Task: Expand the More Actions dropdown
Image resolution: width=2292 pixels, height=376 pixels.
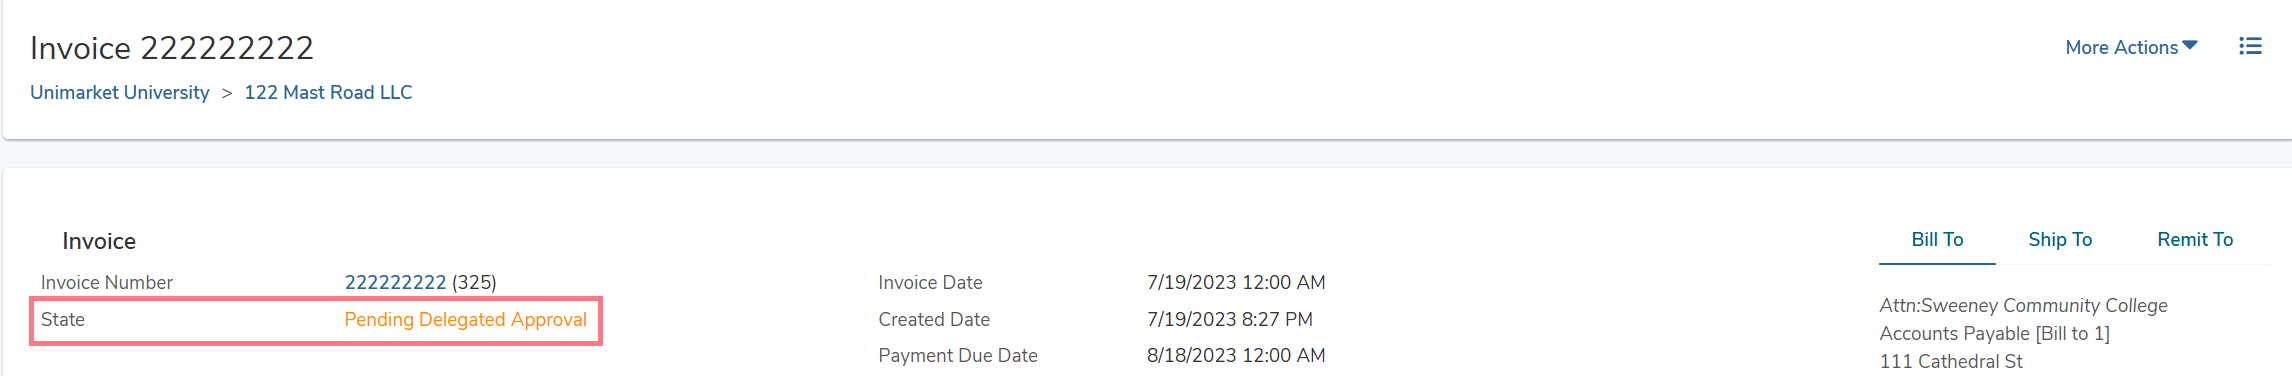Action: tap(2131, 47)
